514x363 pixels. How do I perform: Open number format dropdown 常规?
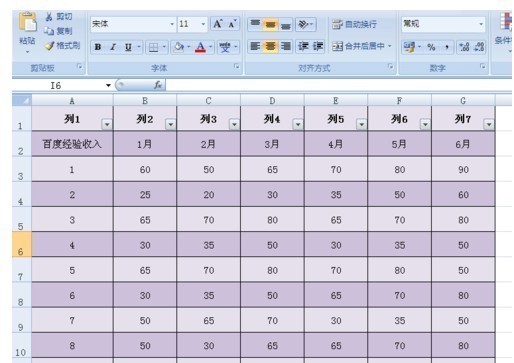coord(481,24)
